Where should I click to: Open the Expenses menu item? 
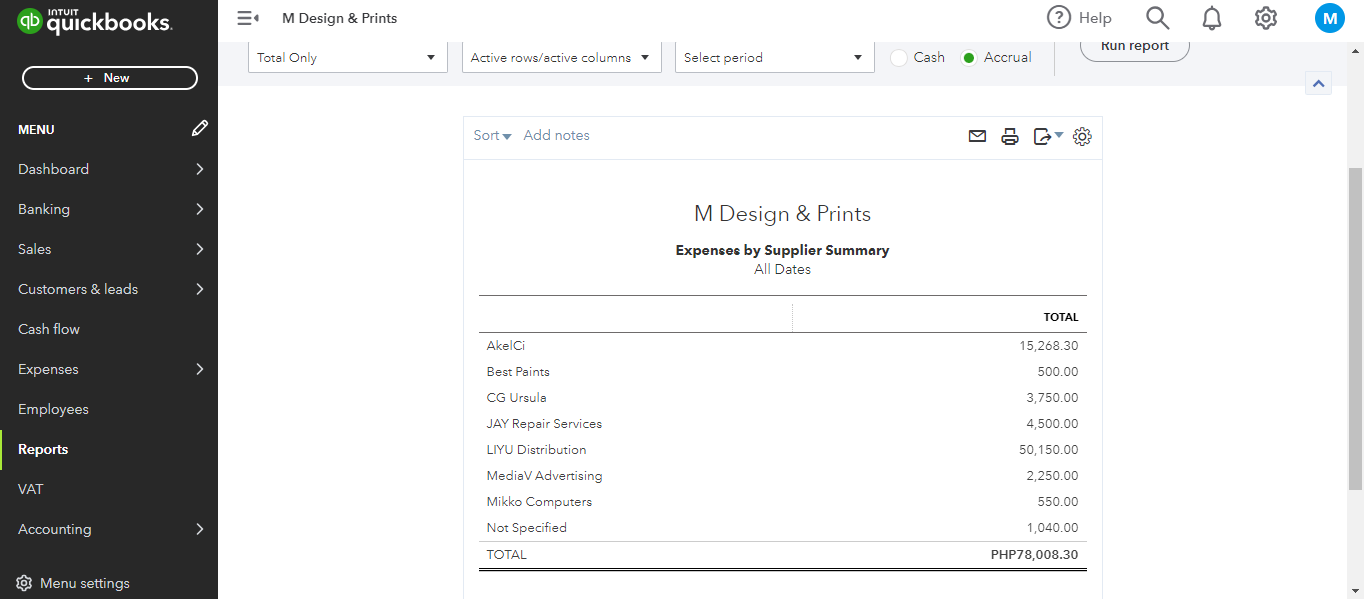[48, 369]
